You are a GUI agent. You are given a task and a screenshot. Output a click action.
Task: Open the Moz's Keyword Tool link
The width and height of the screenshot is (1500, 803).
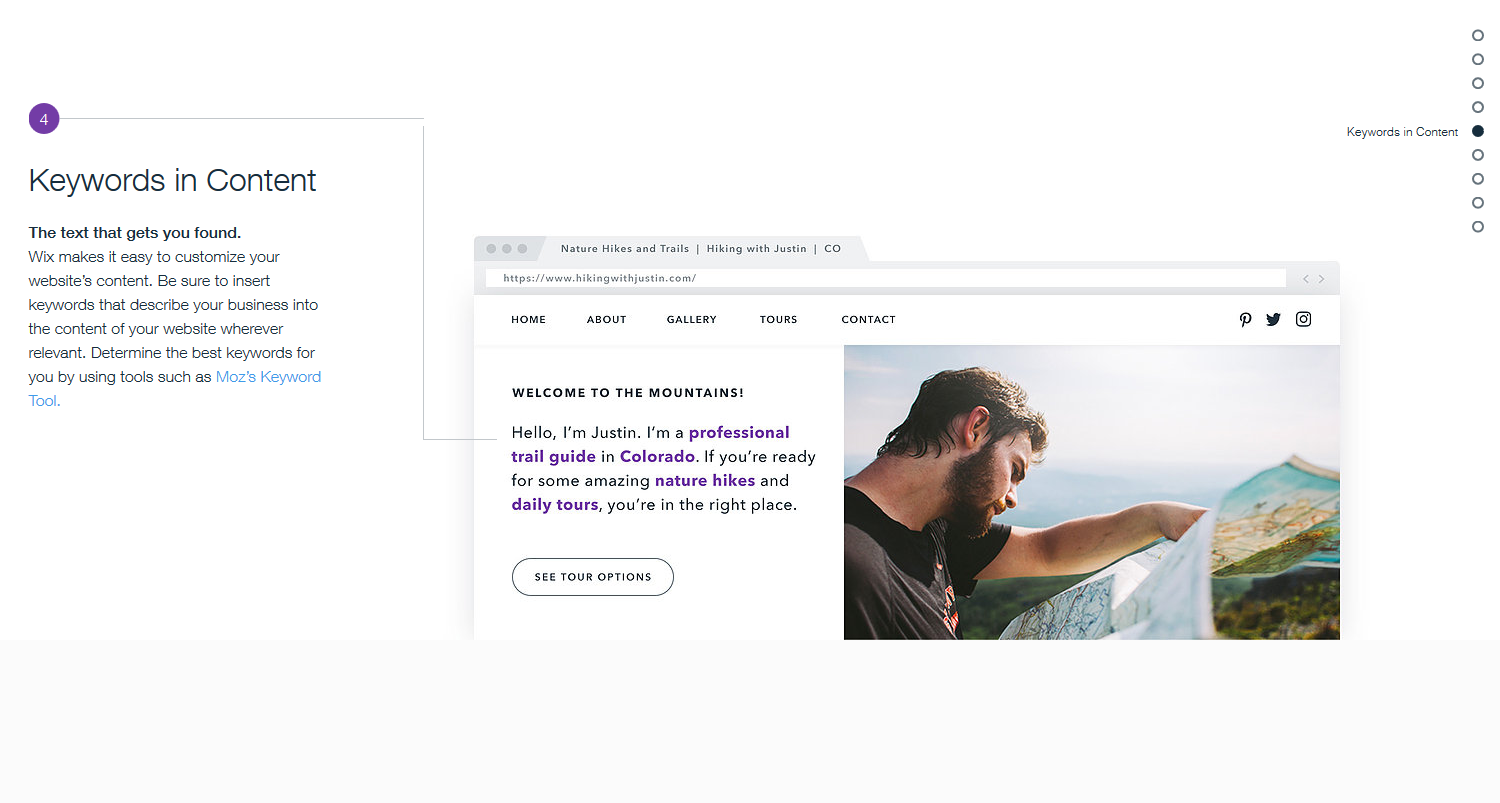(175, 389)
